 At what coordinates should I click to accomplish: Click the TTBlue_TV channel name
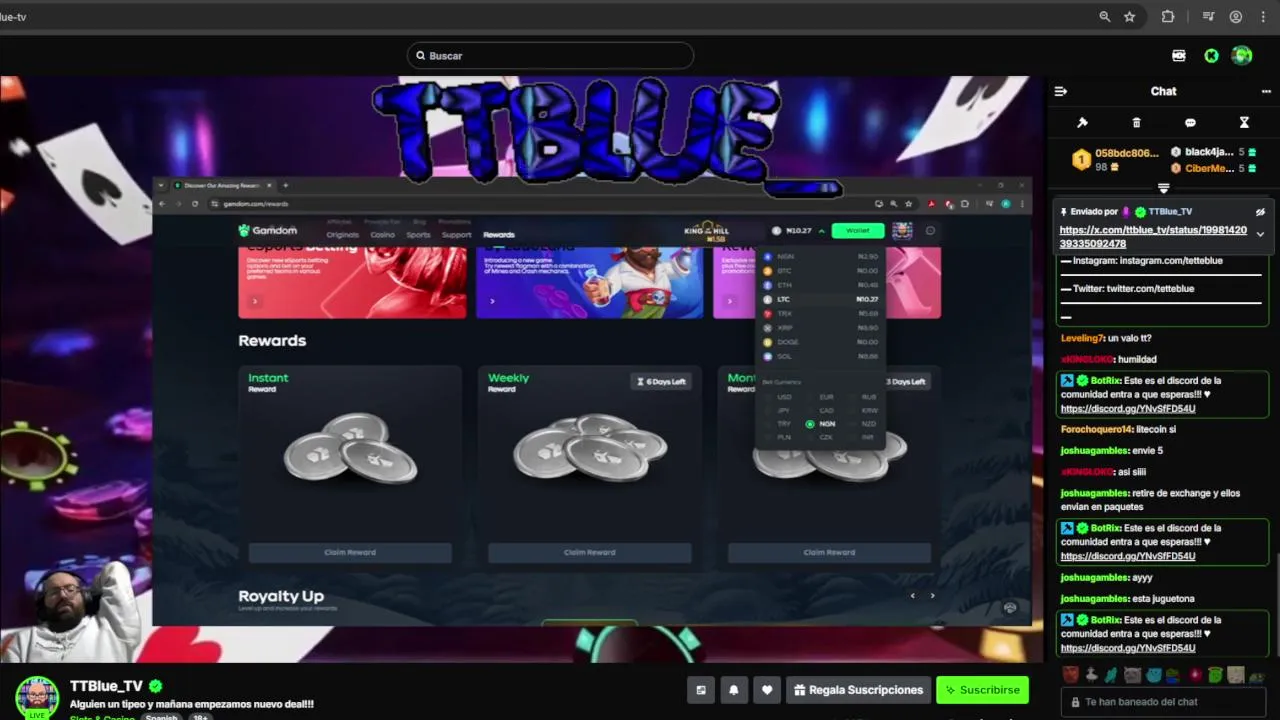tap(106, 686)
